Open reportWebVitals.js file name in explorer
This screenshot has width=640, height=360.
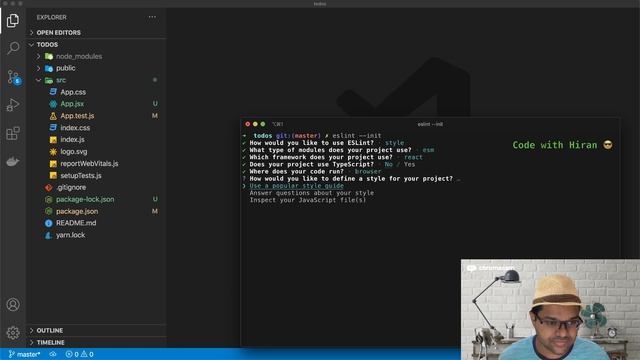point(89,164)
